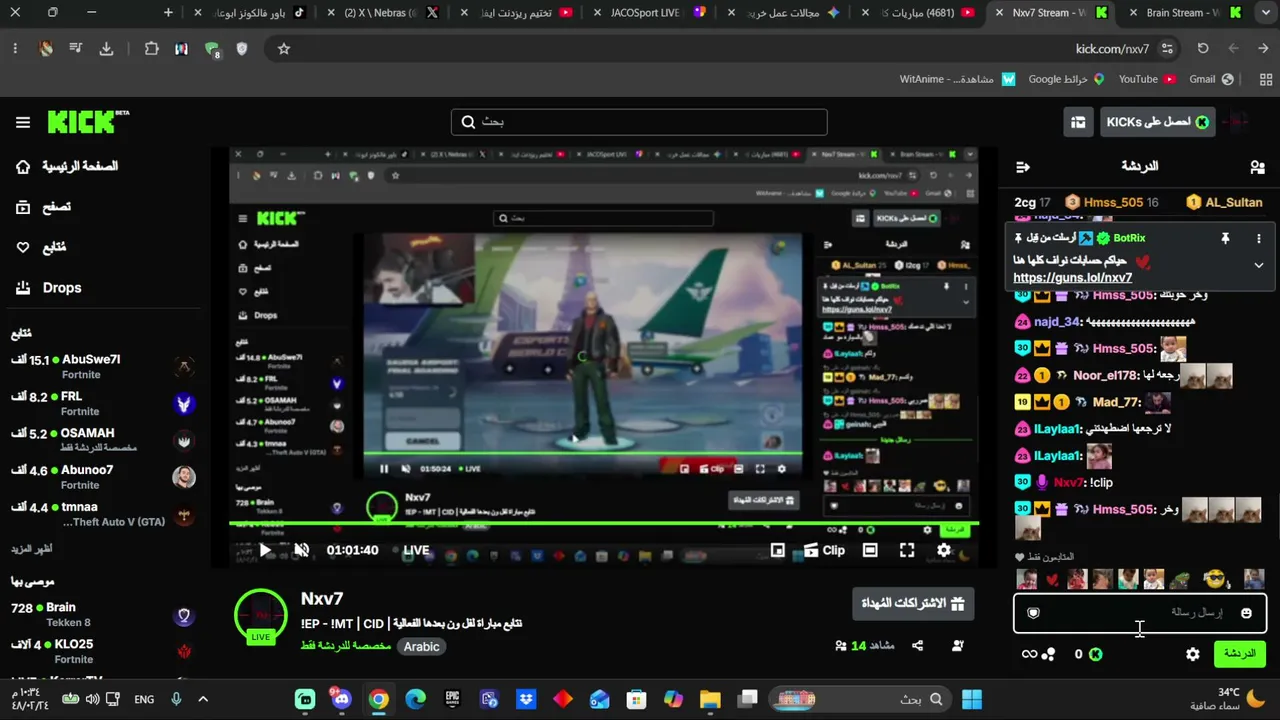This screenshot has width=1280, height=720.
Task: Open a new Chrome tab
Action: pos(168,13)
